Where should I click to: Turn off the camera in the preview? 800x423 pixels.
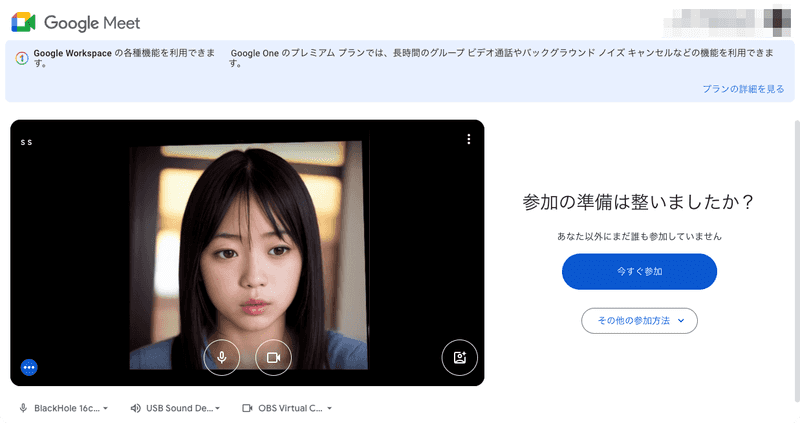pyautogui.click(x=273, y=357)
